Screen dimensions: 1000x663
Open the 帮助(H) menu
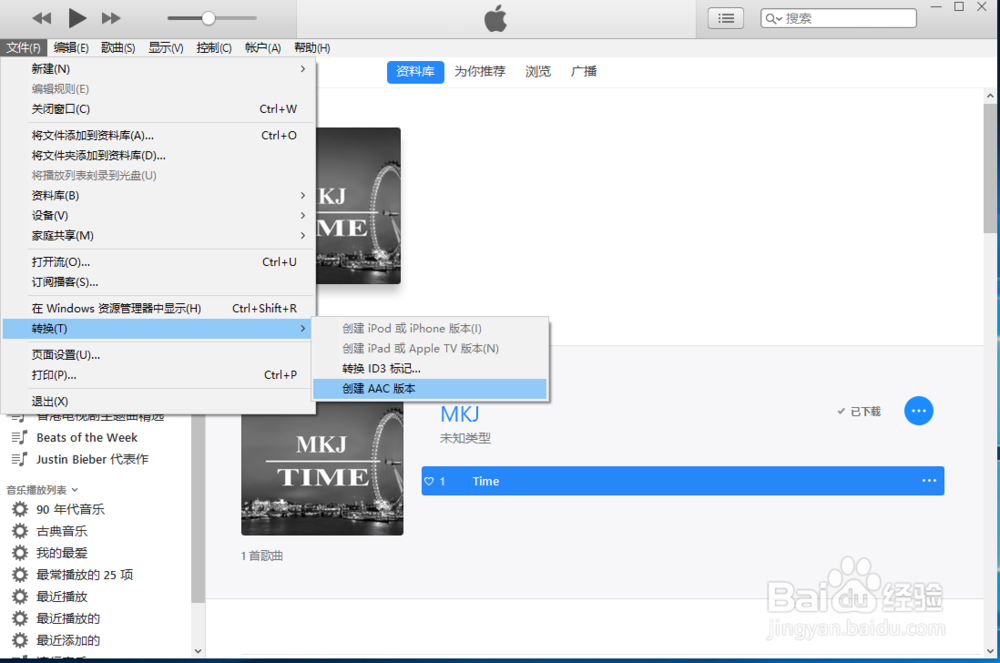[x=312, y=48]
